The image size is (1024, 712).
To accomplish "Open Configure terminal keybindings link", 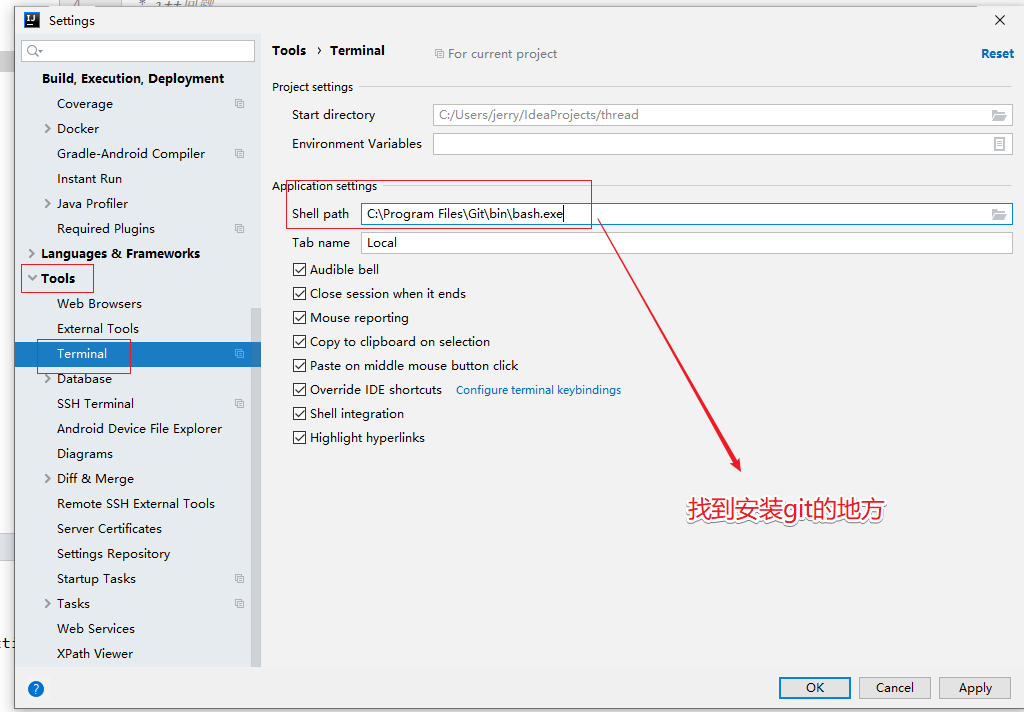I will pos(538,390).
